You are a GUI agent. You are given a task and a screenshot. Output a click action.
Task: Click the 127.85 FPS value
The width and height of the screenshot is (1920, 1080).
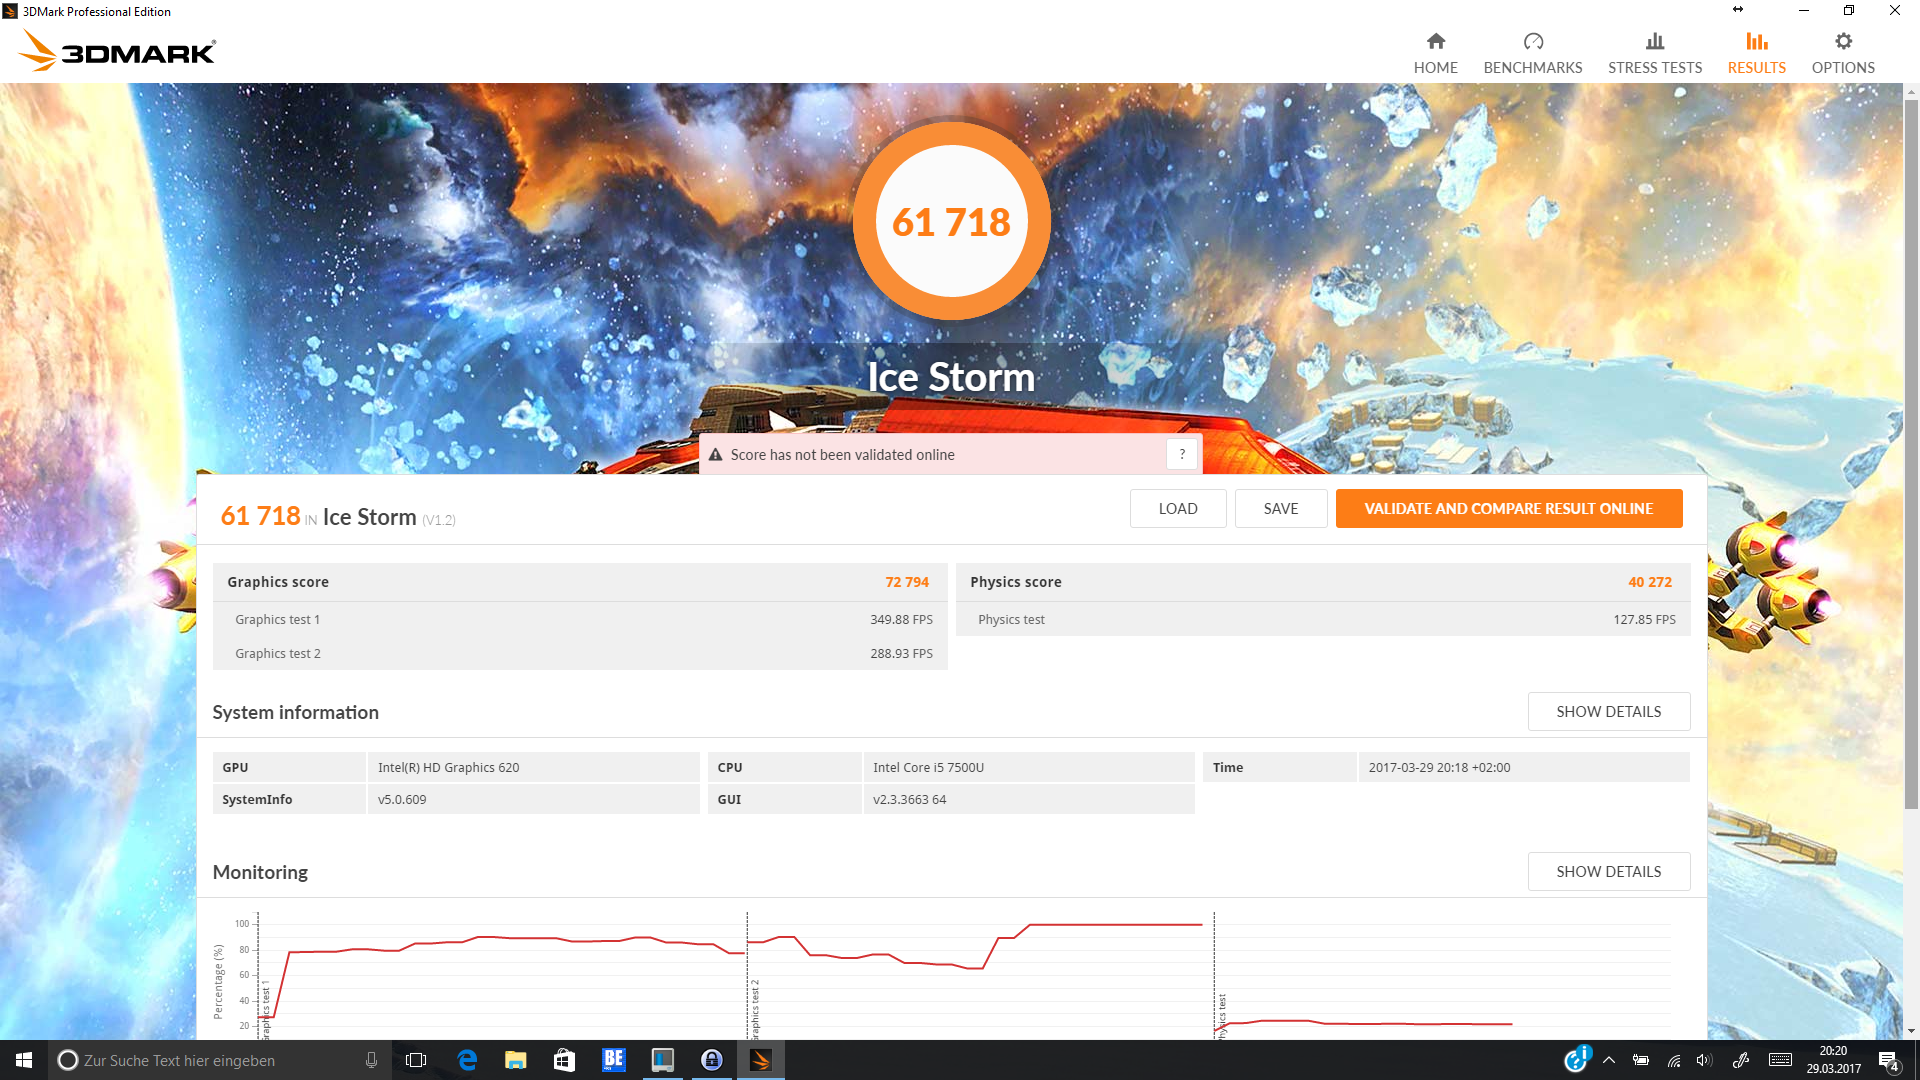coord(1644,620)
